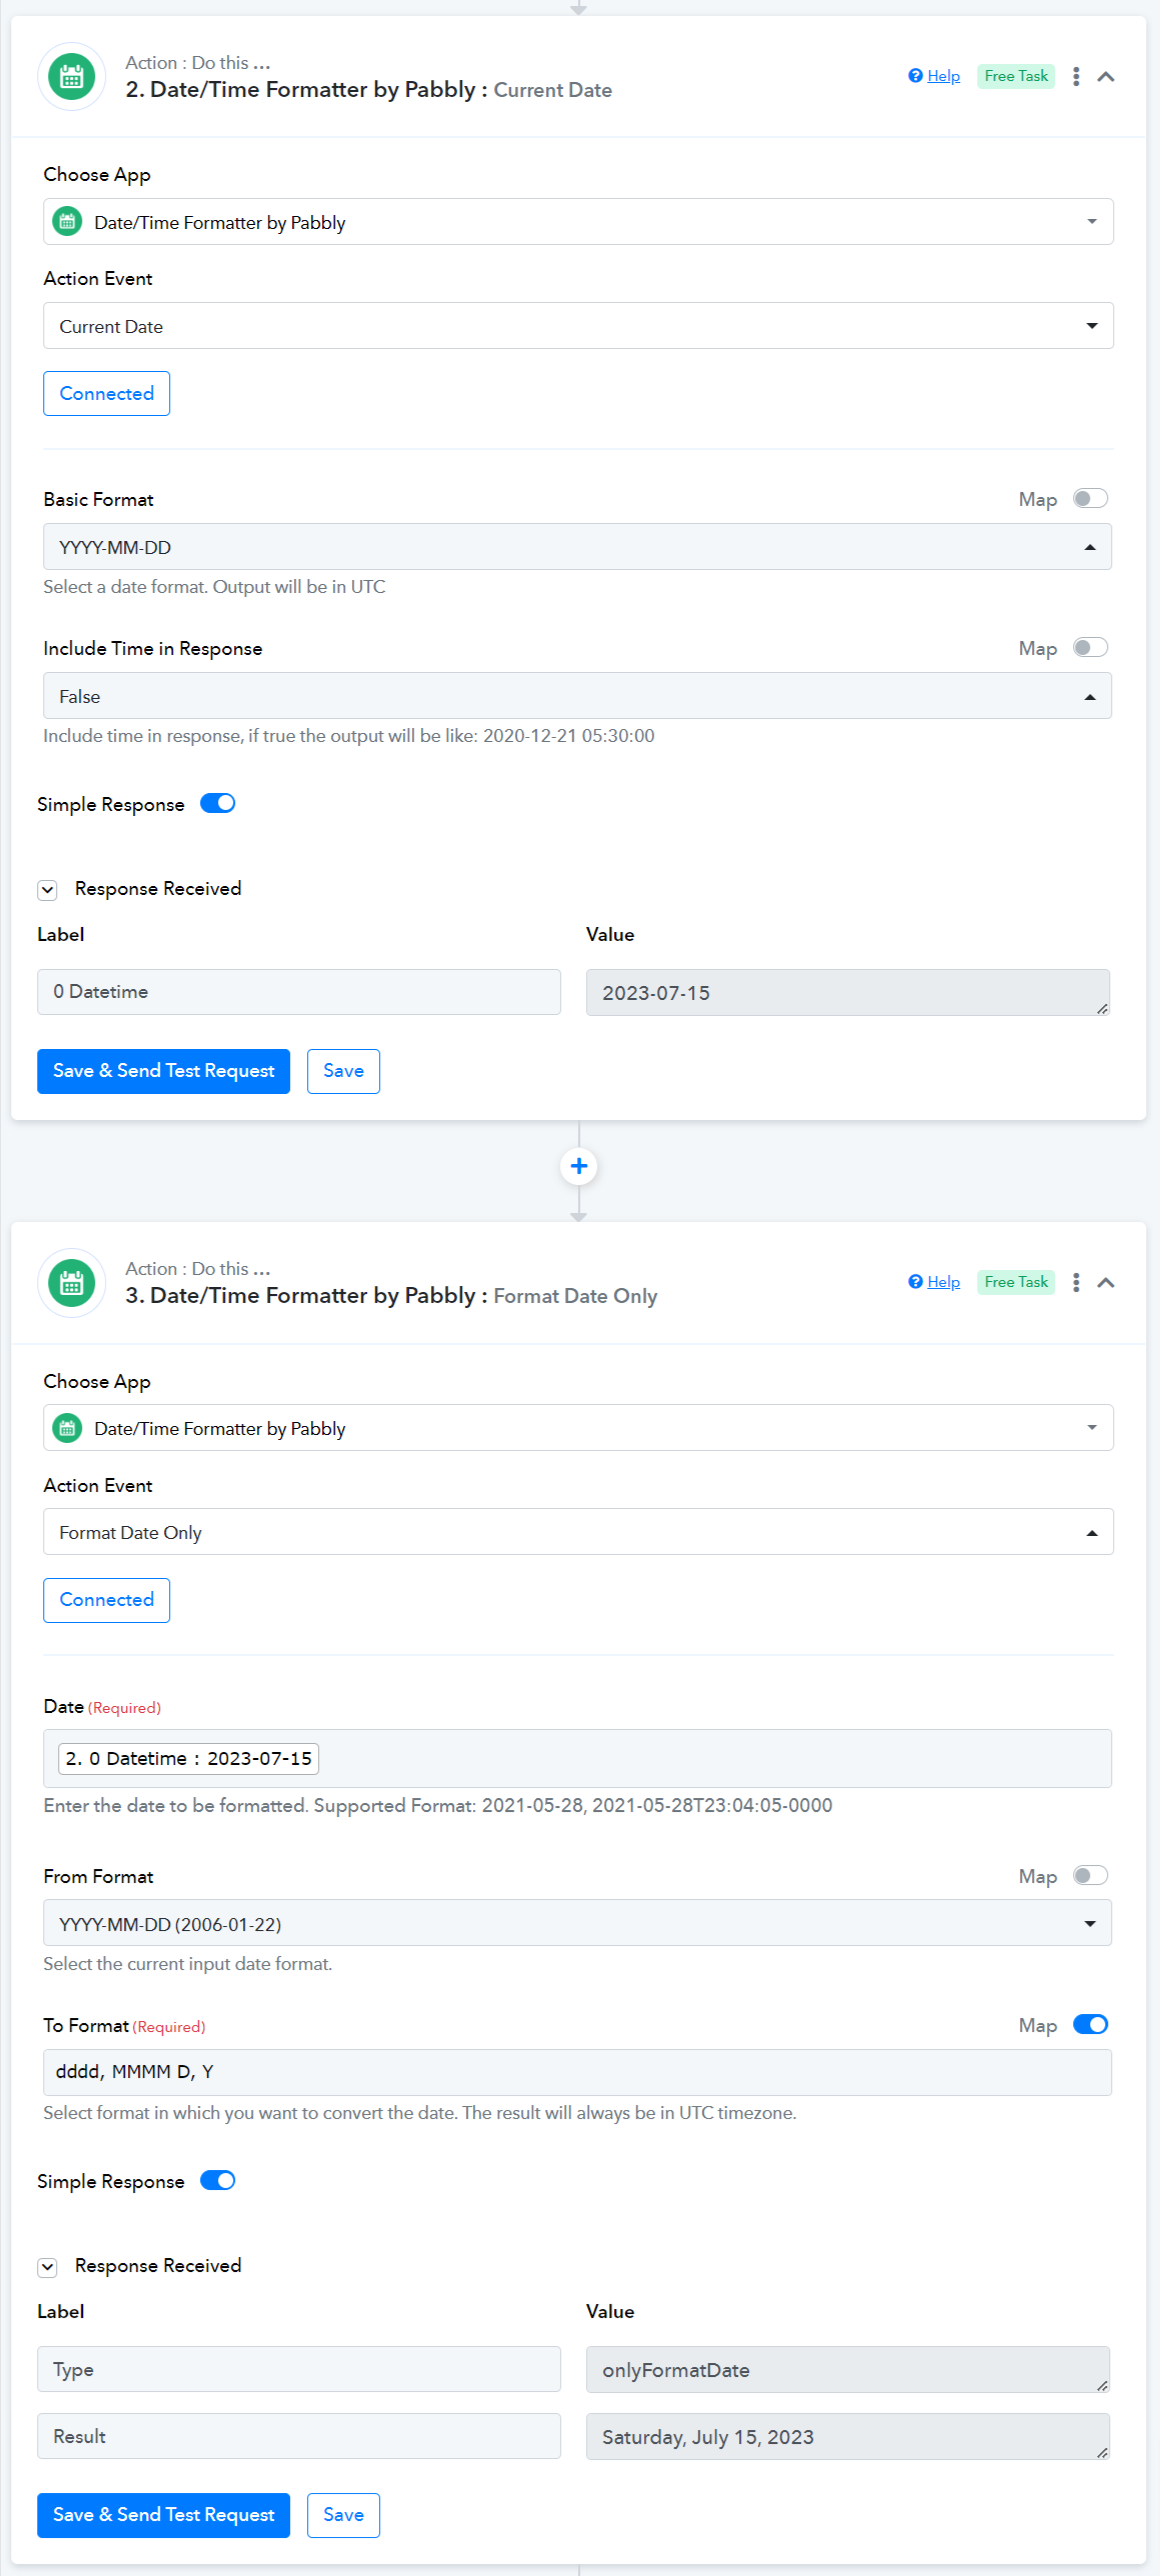Toggle Map switch for Basic Format
The height and width of the screenshot is (2576, 1160).
(1090, 498)
